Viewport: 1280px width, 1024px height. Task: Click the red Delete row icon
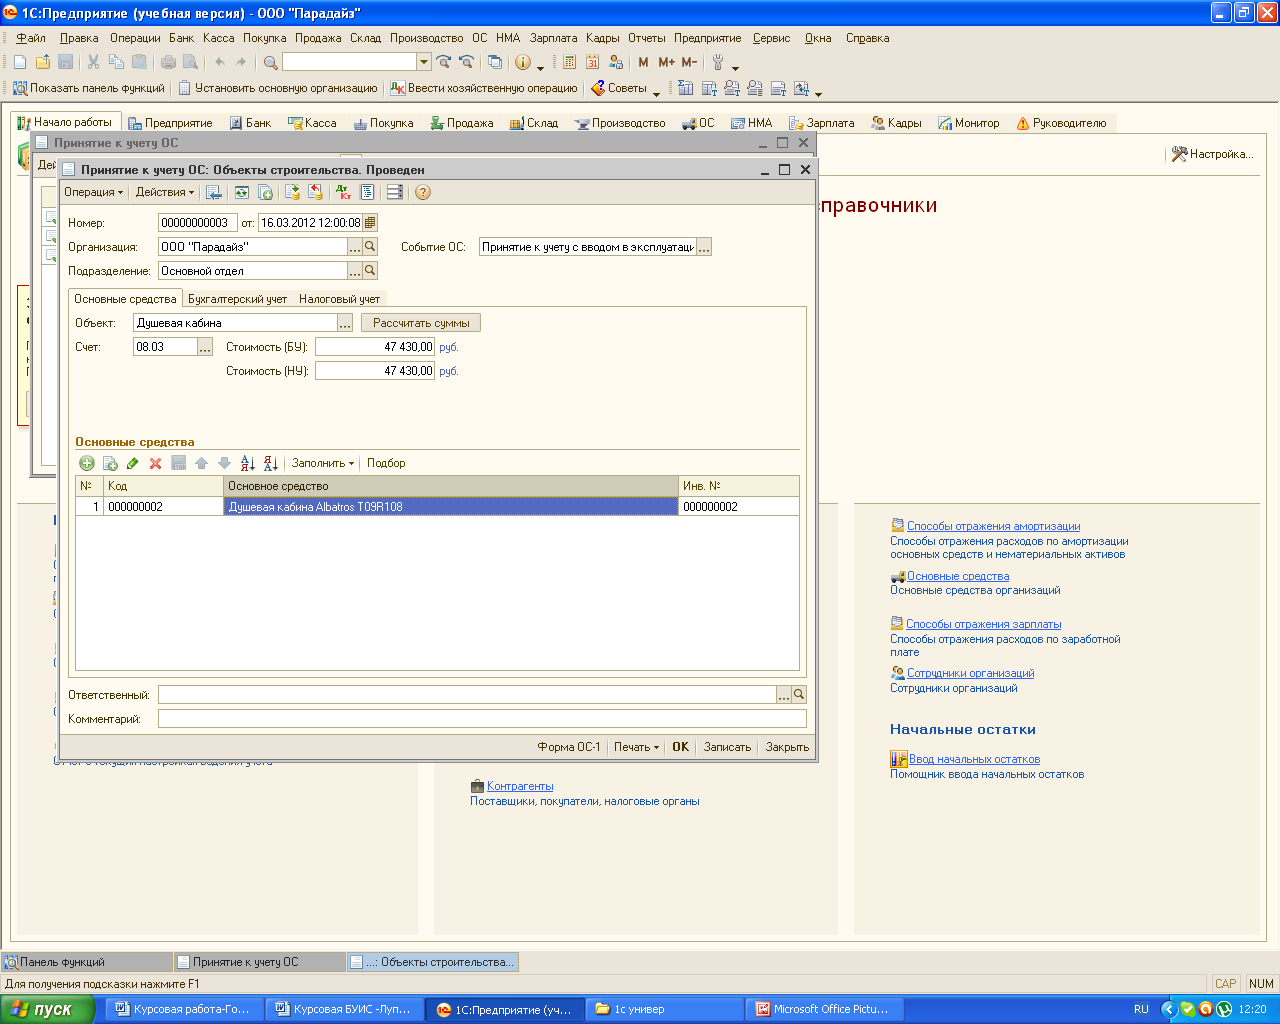(x=155, y=463)
